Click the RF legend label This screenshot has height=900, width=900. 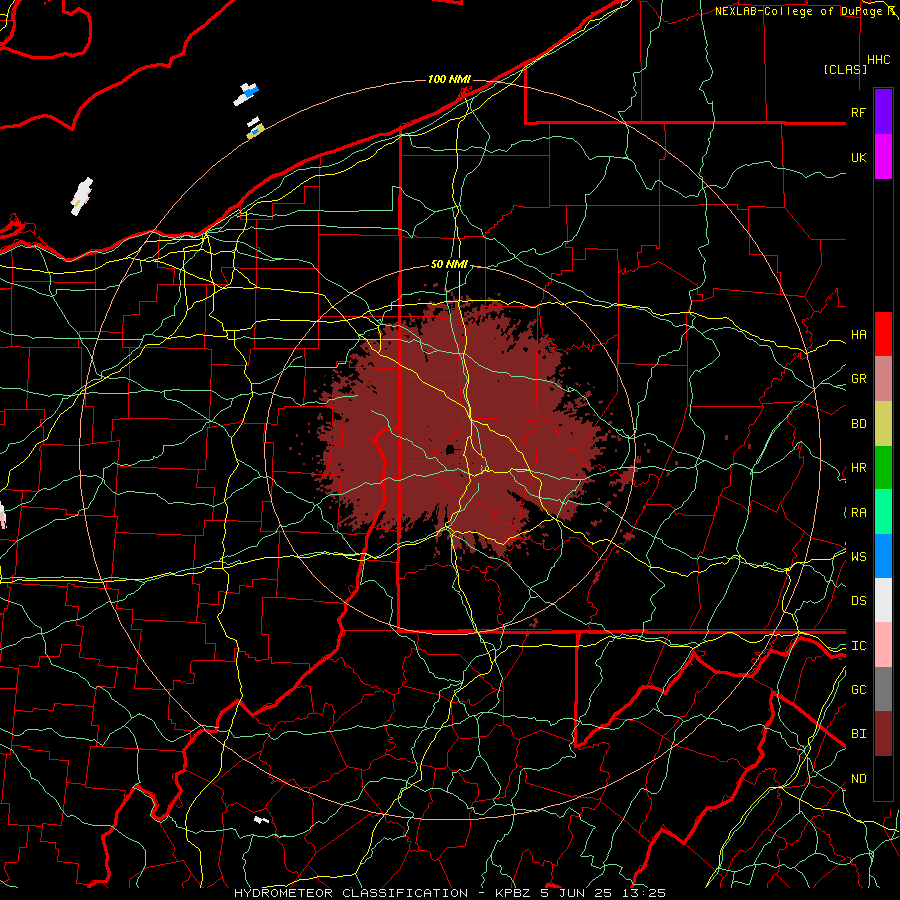858,112
